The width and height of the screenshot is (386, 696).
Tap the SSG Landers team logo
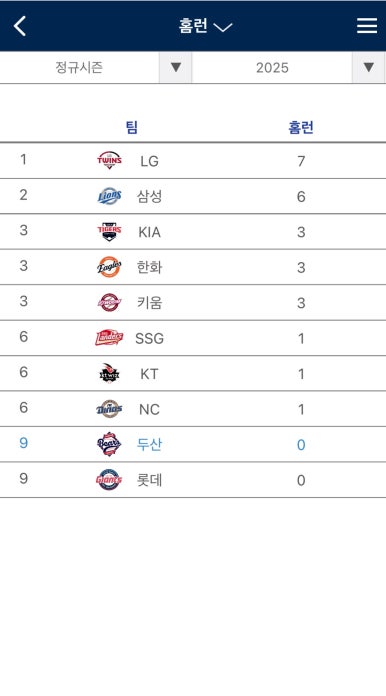109,338
